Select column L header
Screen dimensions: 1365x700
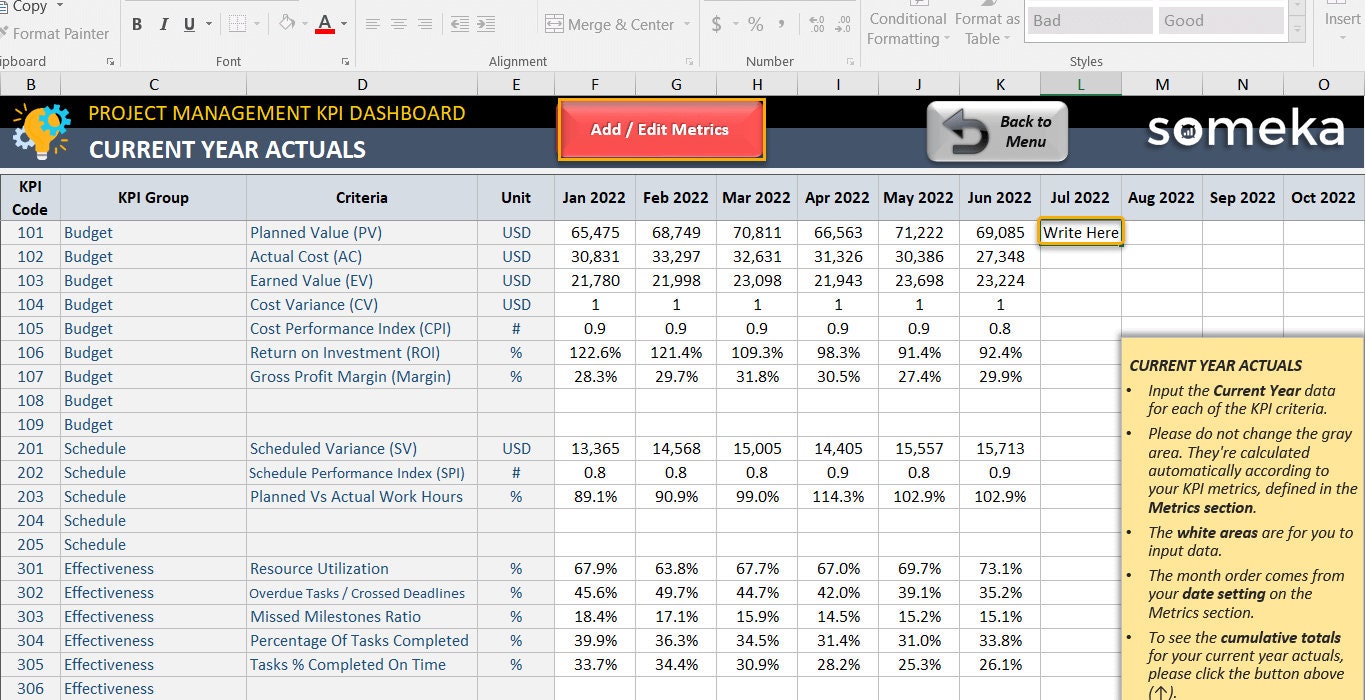(x=1080, y=84)
